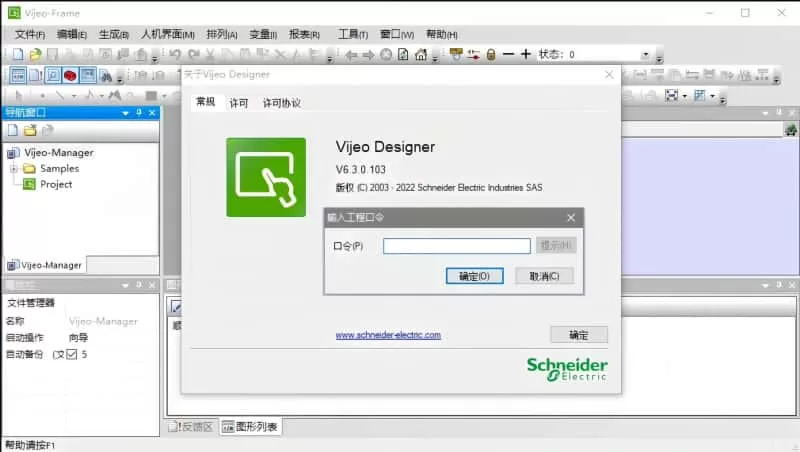
Task: Switch to the 许可协议 tab
Action: click(x=281, y=103)
